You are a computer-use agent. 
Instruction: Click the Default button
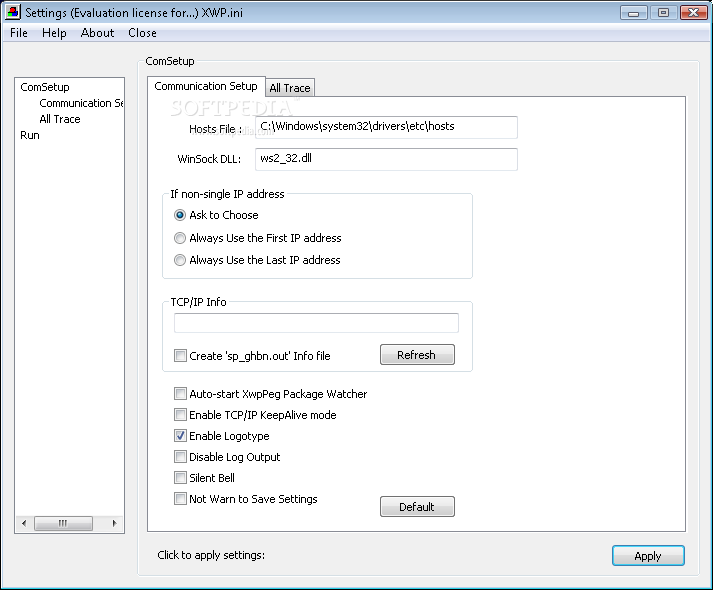coord(417,506)
